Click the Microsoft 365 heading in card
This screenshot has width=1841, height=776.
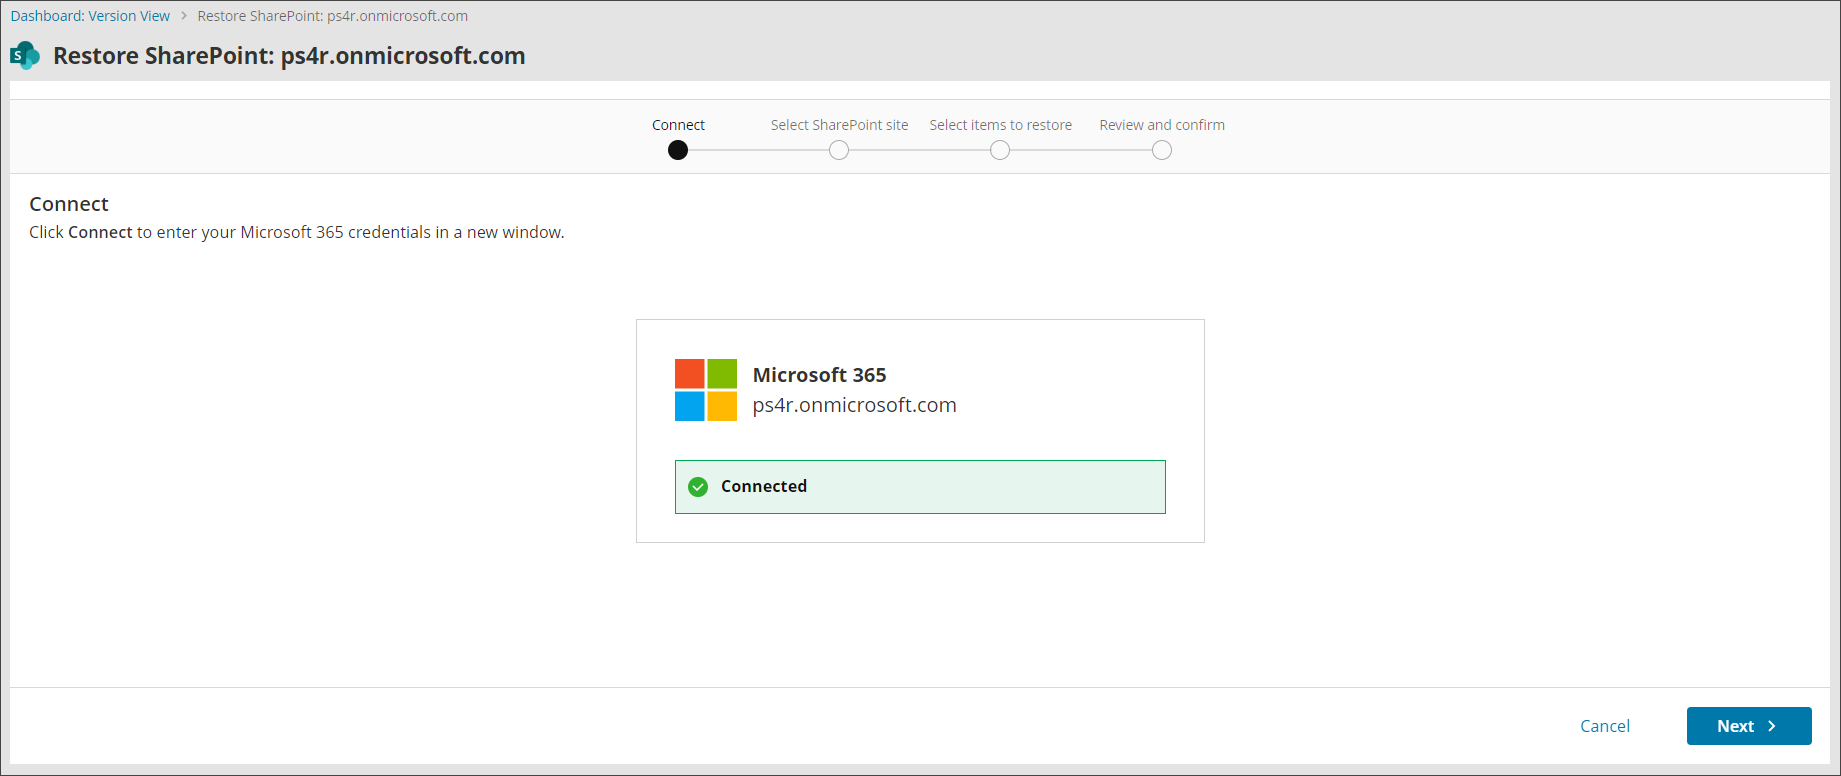[819, 375]
